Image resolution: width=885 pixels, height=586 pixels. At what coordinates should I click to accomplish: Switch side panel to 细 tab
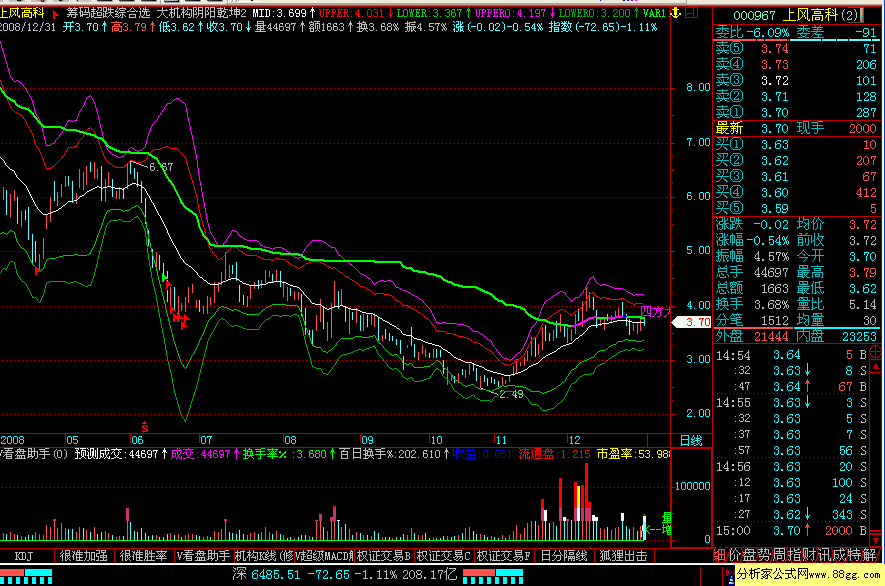click(720, 555)
